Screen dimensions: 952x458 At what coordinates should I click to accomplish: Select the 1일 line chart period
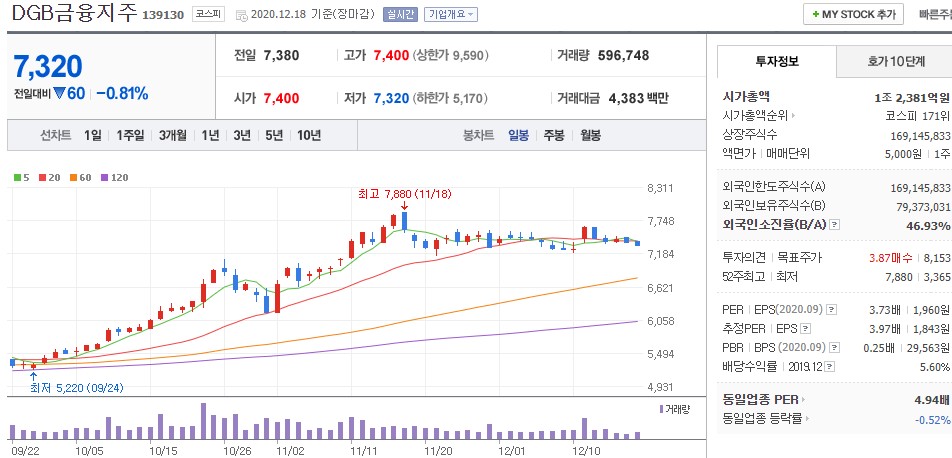click(x=93, y=135)
